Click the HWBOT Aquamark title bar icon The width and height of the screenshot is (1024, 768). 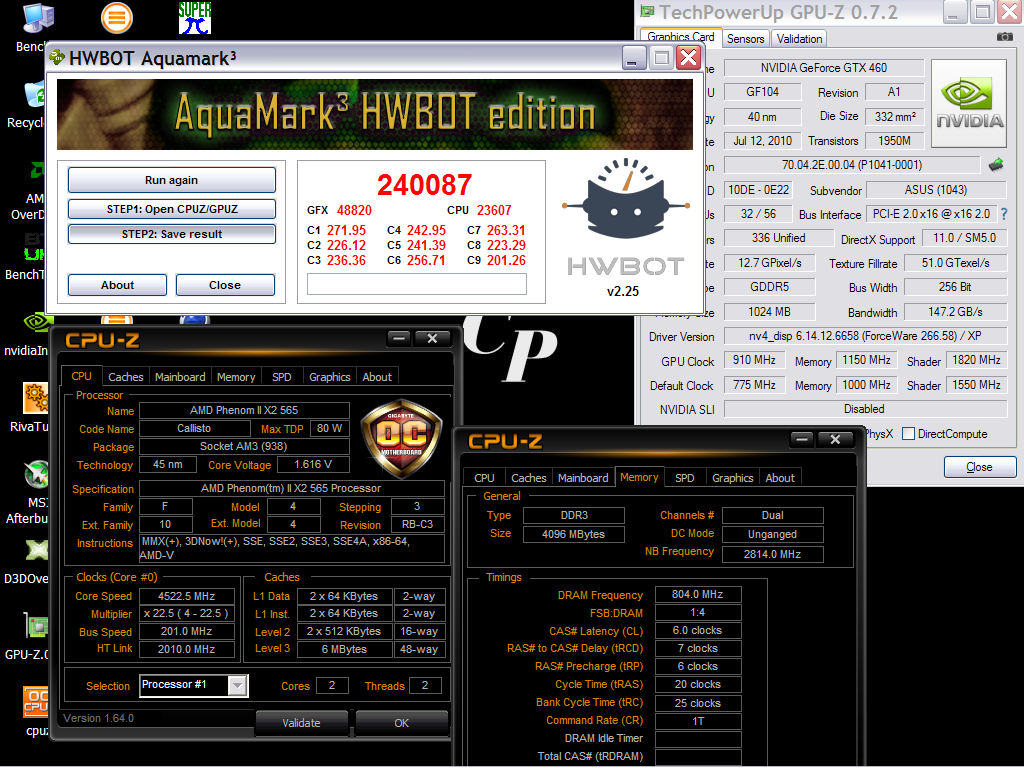(57, 58)
